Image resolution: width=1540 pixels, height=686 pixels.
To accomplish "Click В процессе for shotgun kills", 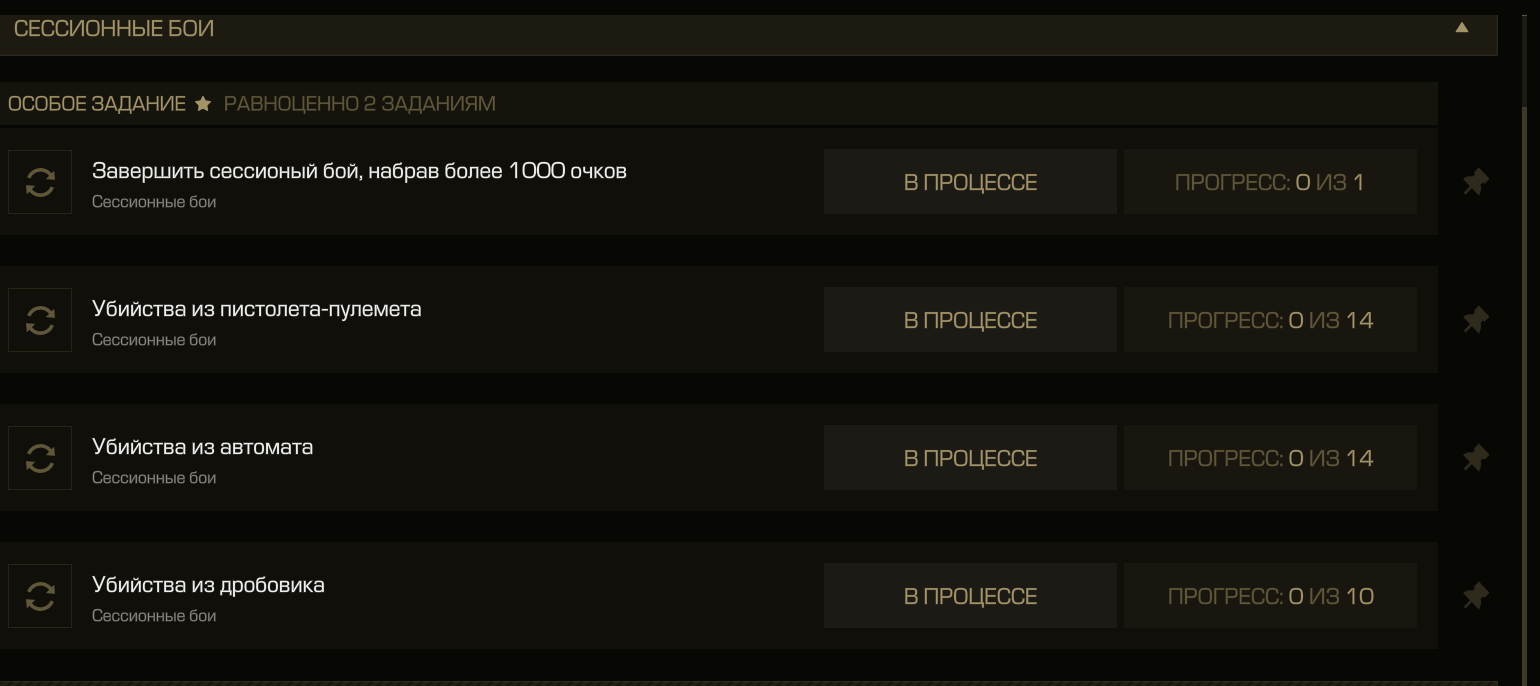I will (x=970, y=596).
